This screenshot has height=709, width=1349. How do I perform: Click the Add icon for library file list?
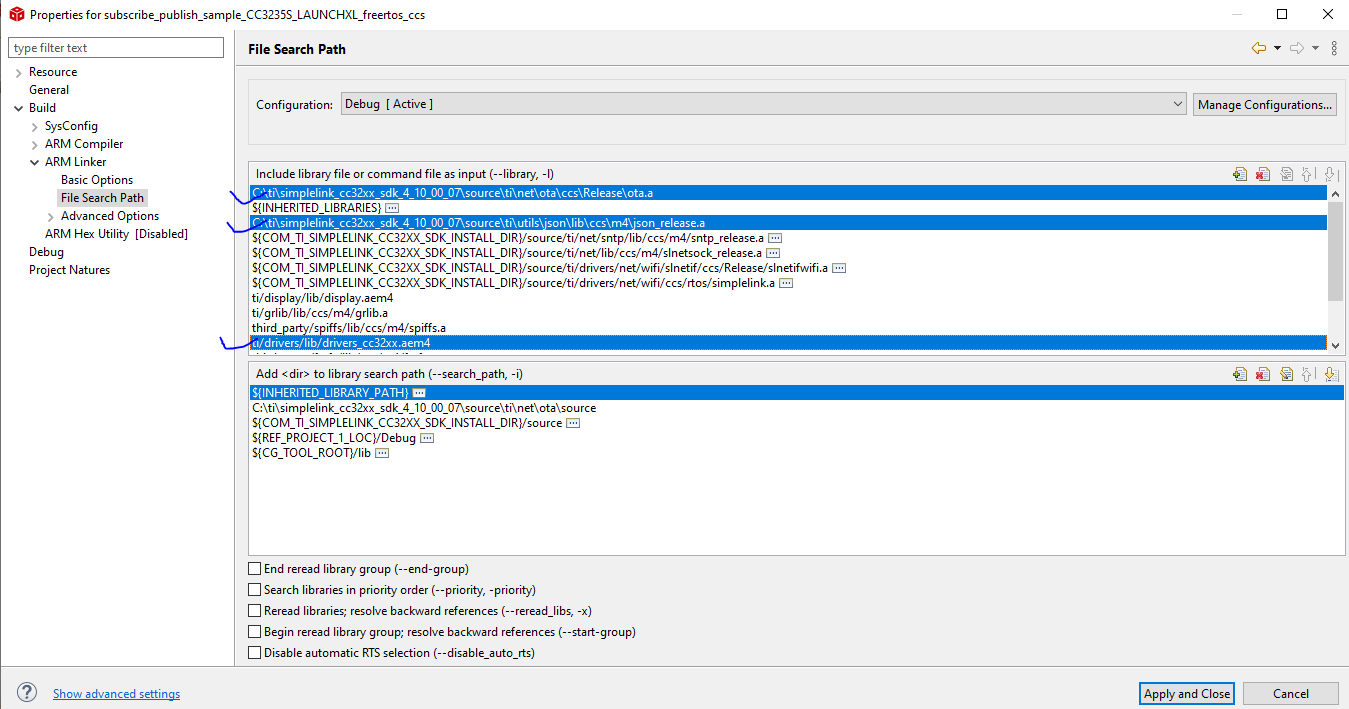pos(1240,175)
